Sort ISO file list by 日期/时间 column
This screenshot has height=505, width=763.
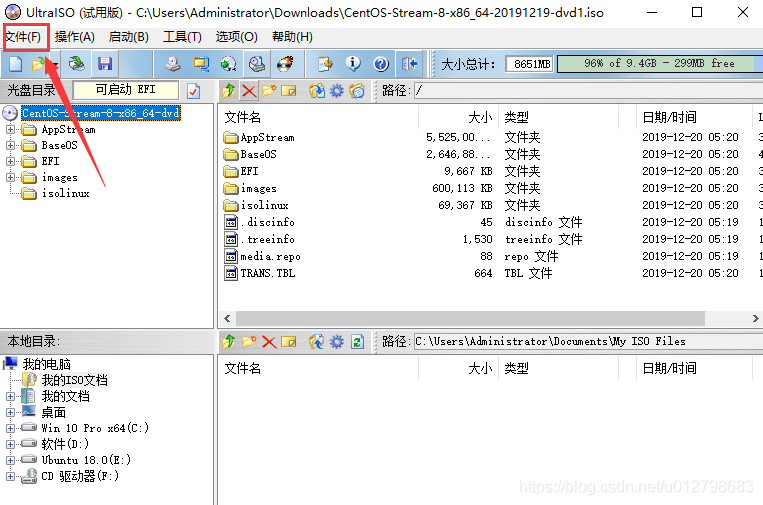pyautogui.click(x=694, y=117)
